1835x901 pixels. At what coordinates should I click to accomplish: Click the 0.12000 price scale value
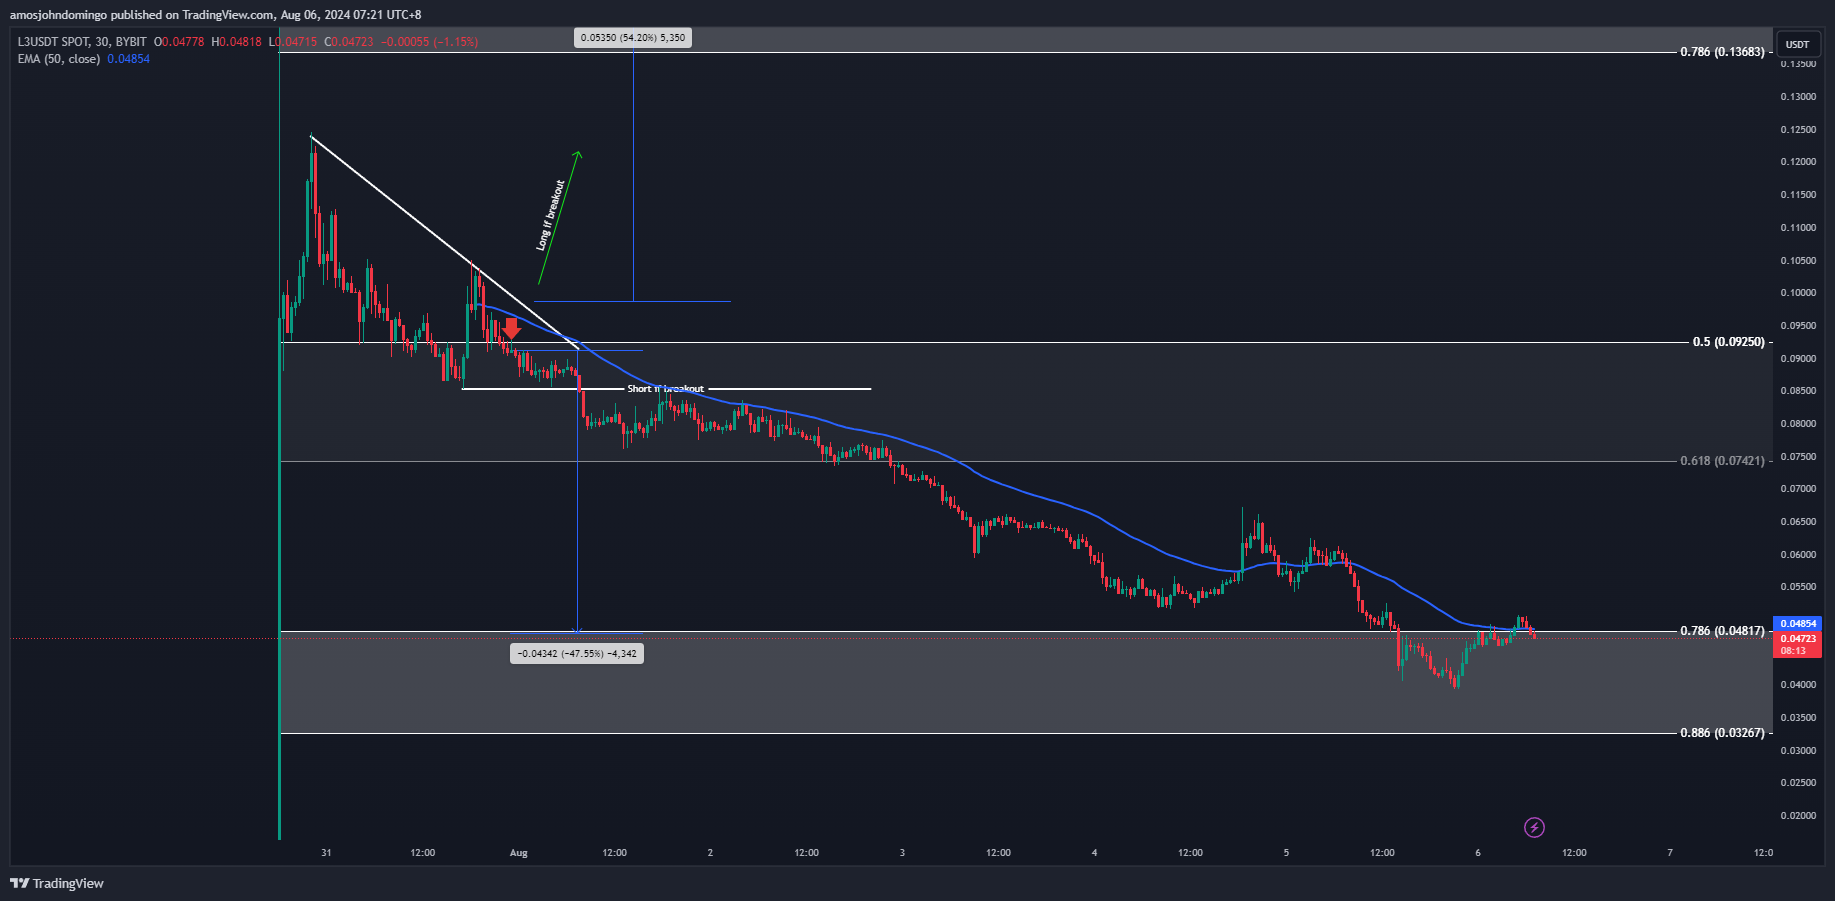pos(1798,162)
